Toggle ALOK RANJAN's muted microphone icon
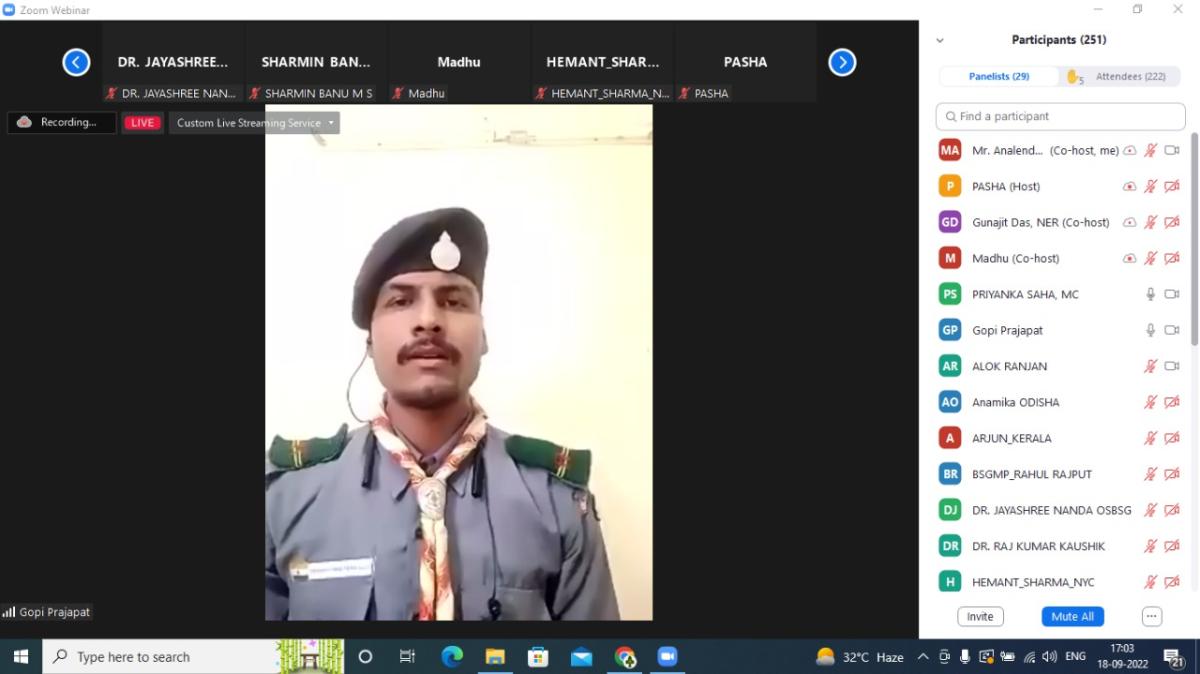Image resolution: width=1200 pixels, height=674 pixels. click(x=1151, y=366)
